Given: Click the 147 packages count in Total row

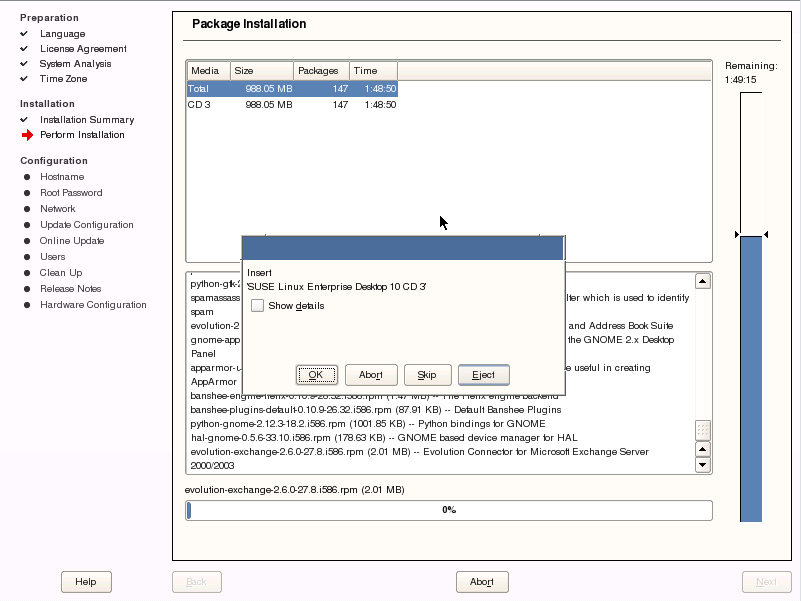Looking at the screenshot, I should [x=340, y=88].
